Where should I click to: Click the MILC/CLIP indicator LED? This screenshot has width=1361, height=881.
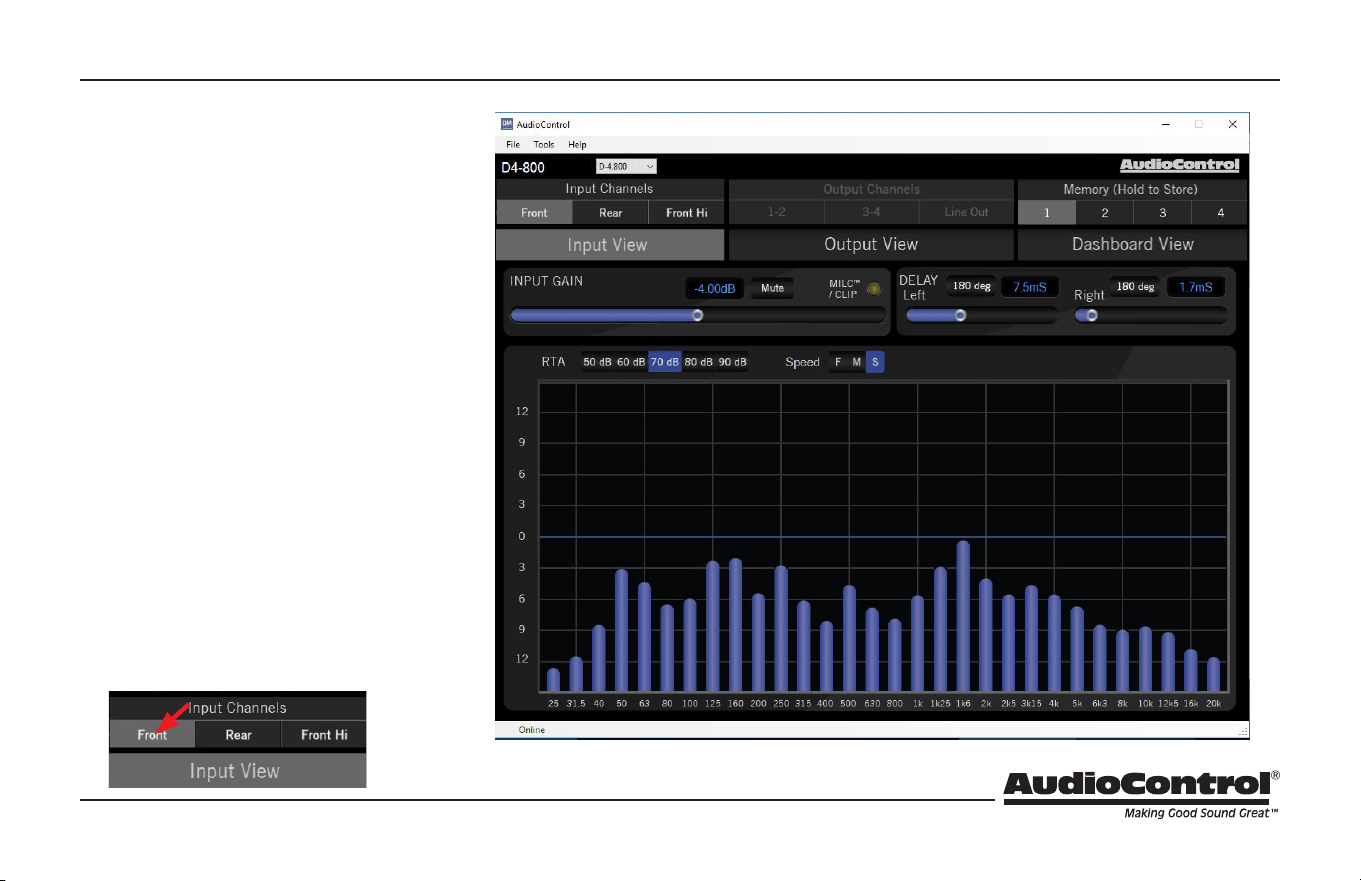[874, 289]
